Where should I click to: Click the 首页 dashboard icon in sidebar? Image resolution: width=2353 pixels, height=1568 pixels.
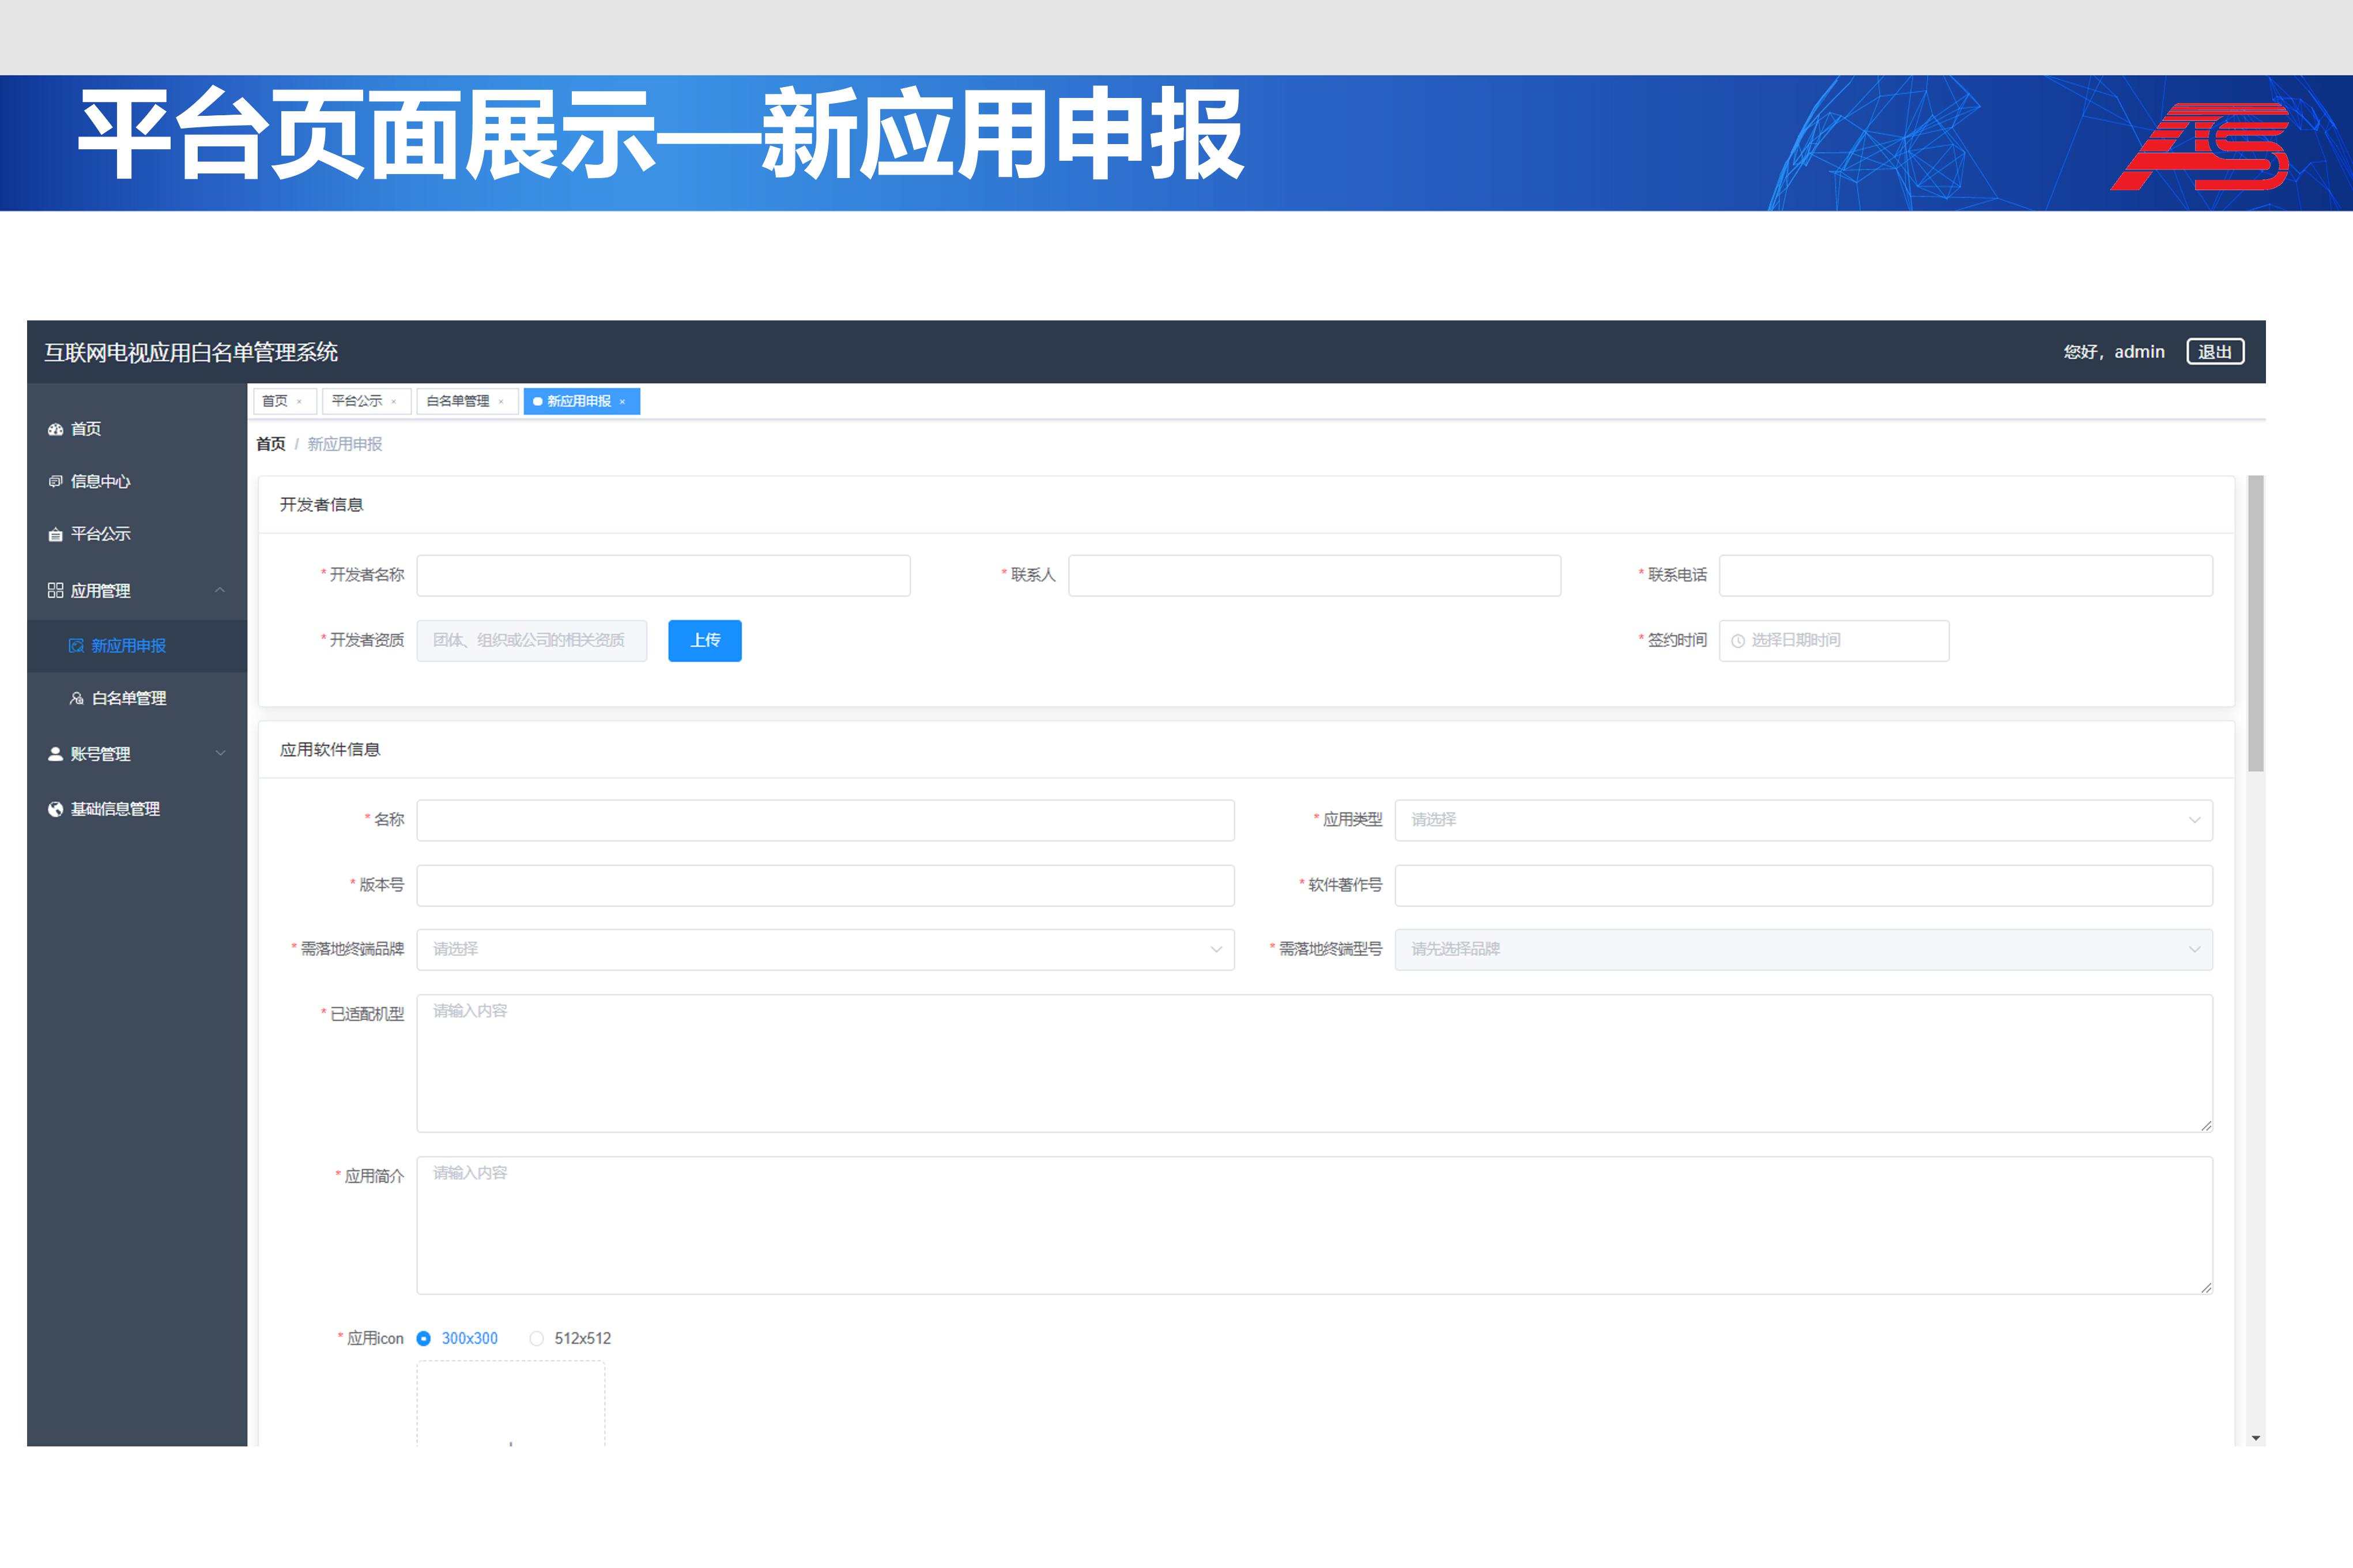(x=55, y=429)
